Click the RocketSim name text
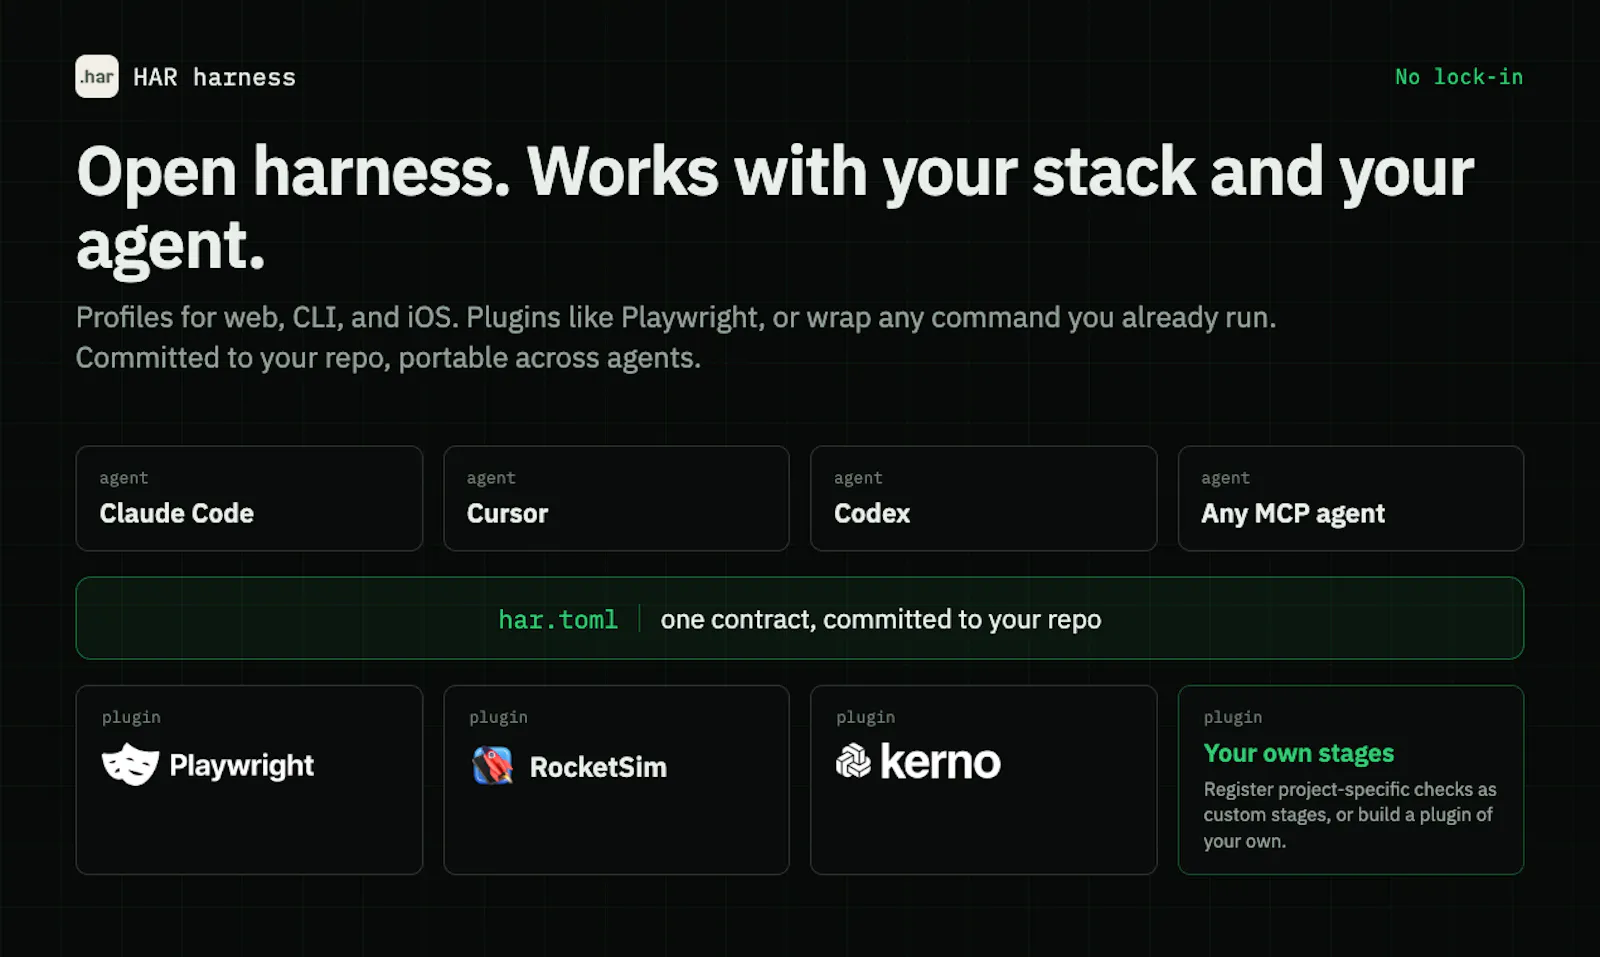 pos(598,767)
